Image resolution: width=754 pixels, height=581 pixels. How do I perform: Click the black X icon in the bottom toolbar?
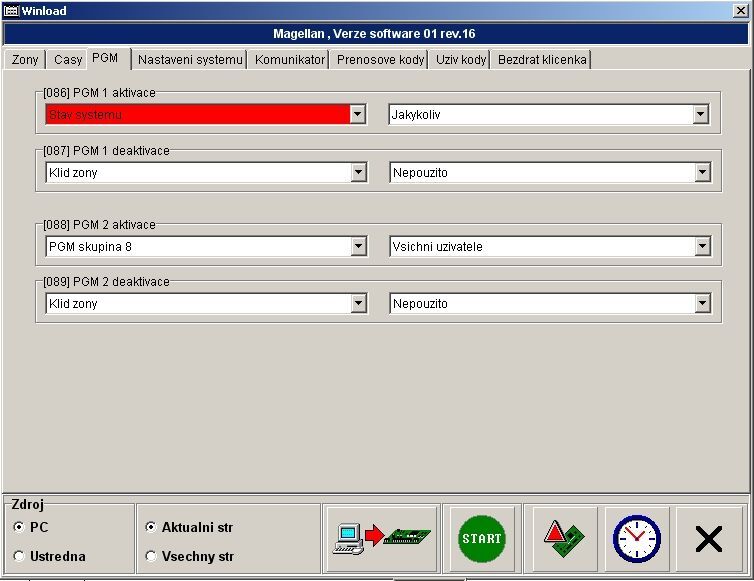click(709, 539)
